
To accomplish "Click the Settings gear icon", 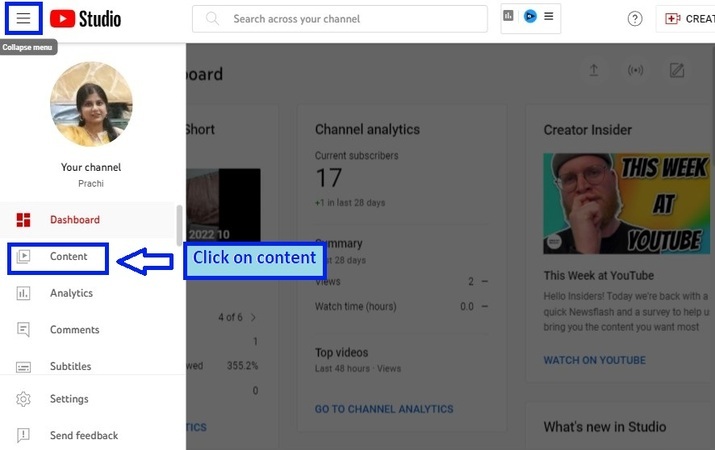I will [x=23, y=399].
